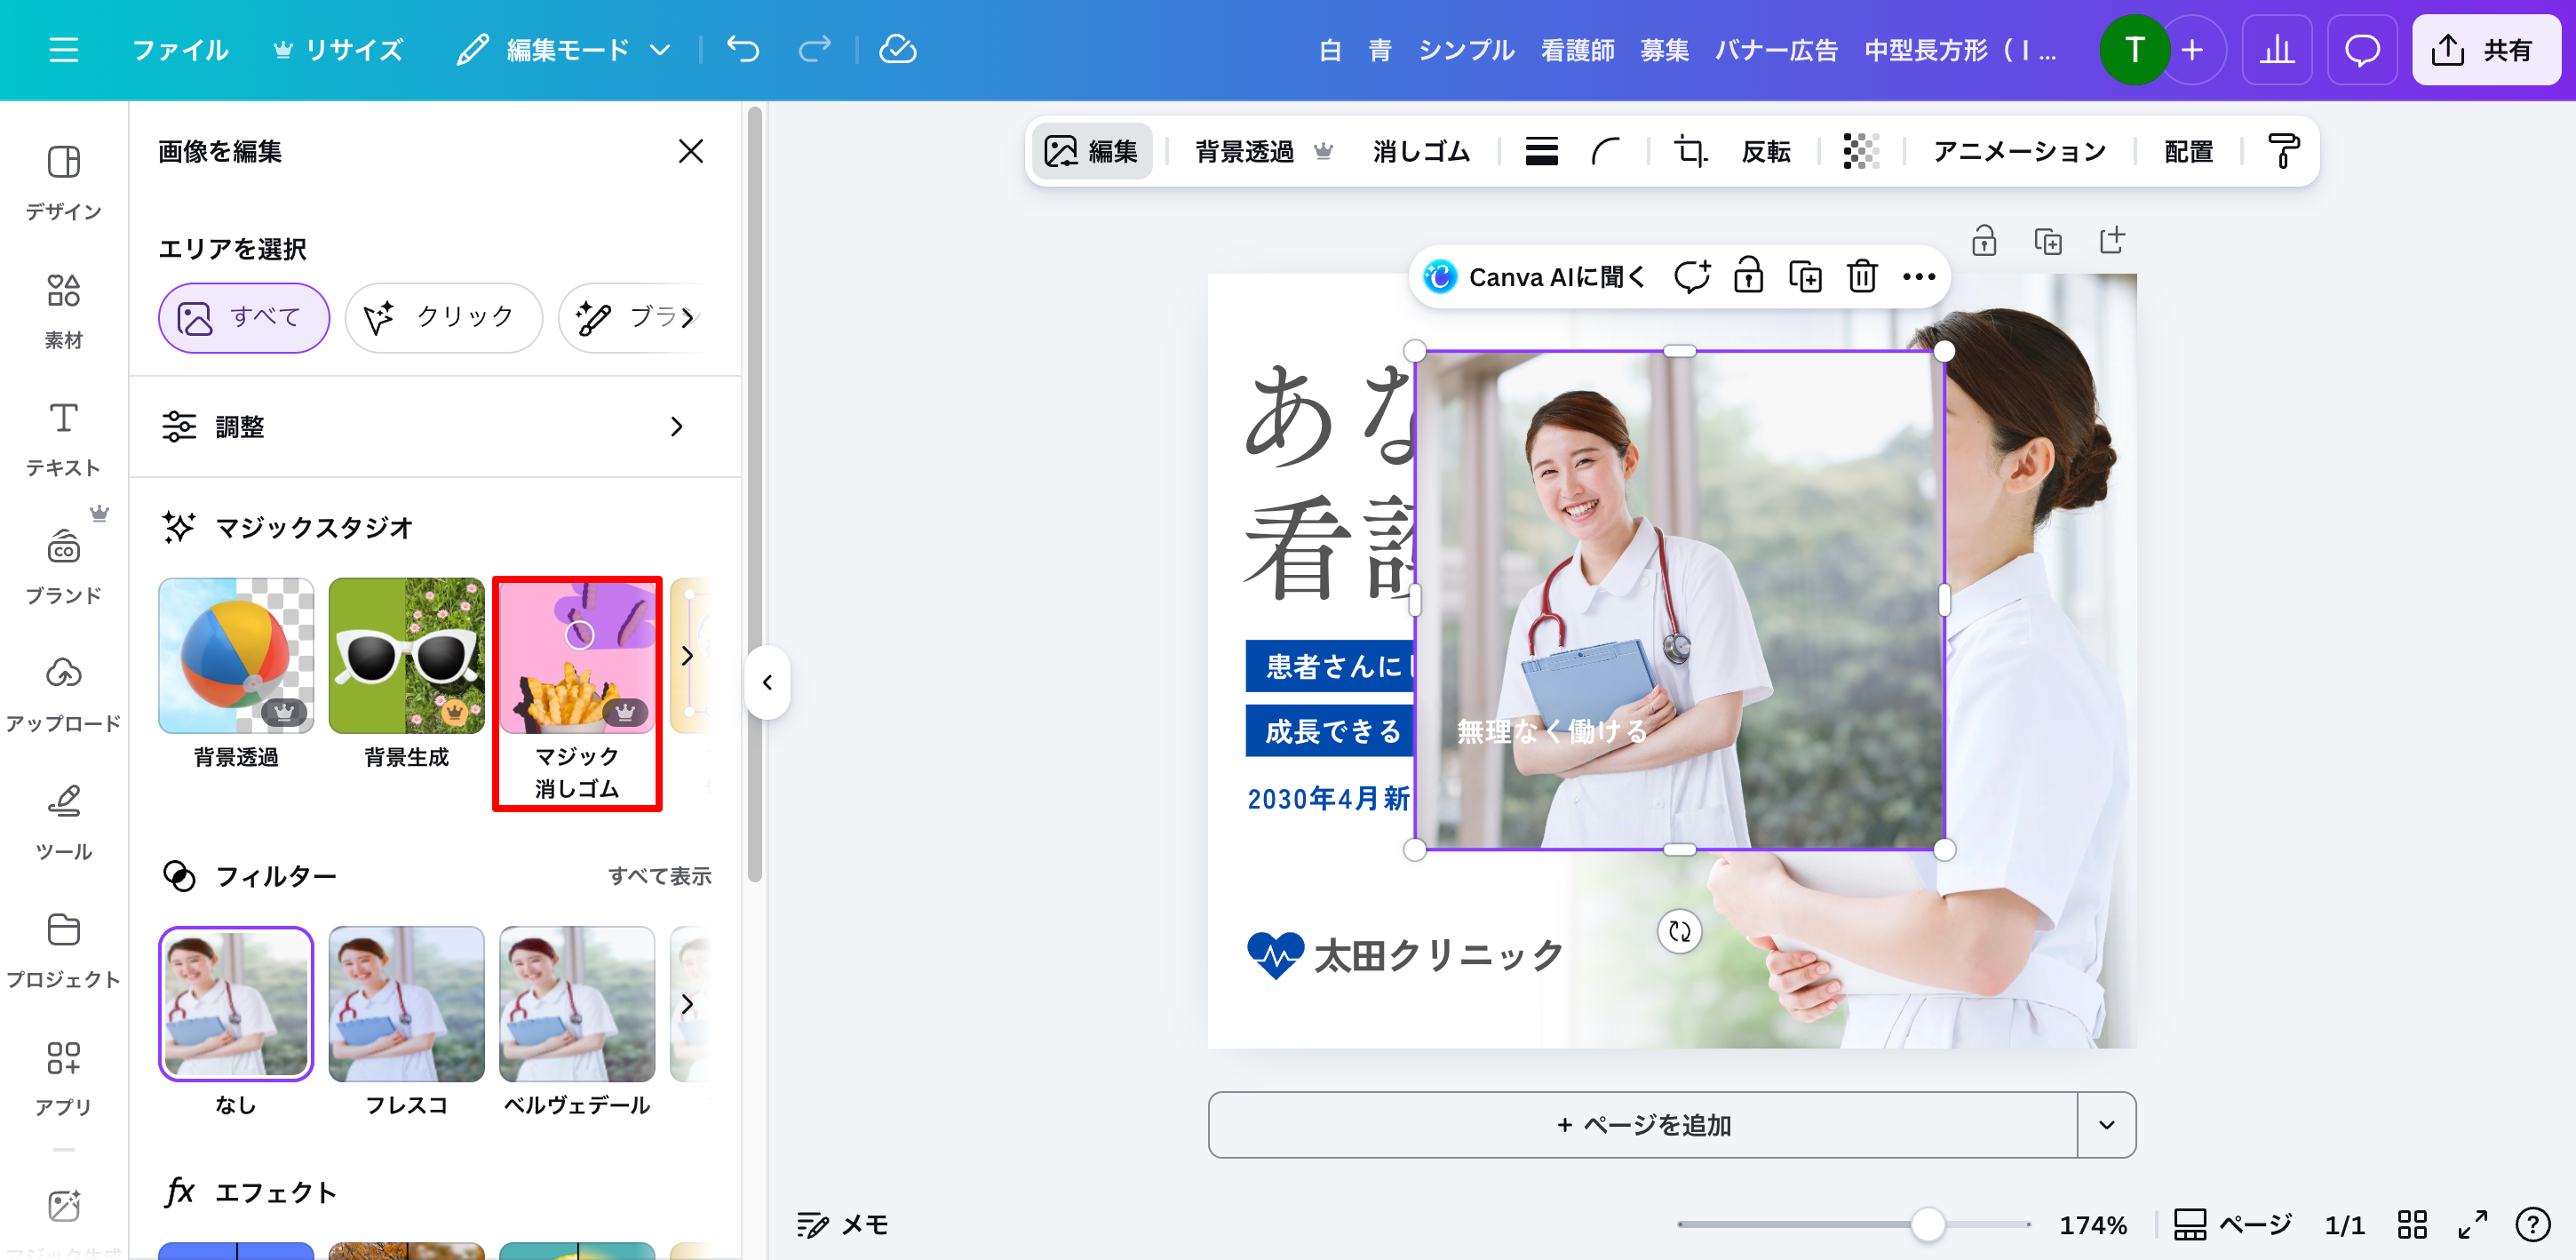Open the アニメーション tab in toolbar
This screenshot has width=2576, height=1260.
coord(2018,152)
